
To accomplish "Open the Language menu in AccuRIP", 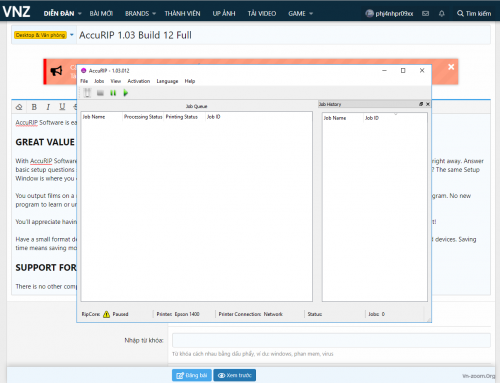I will 167,81.
